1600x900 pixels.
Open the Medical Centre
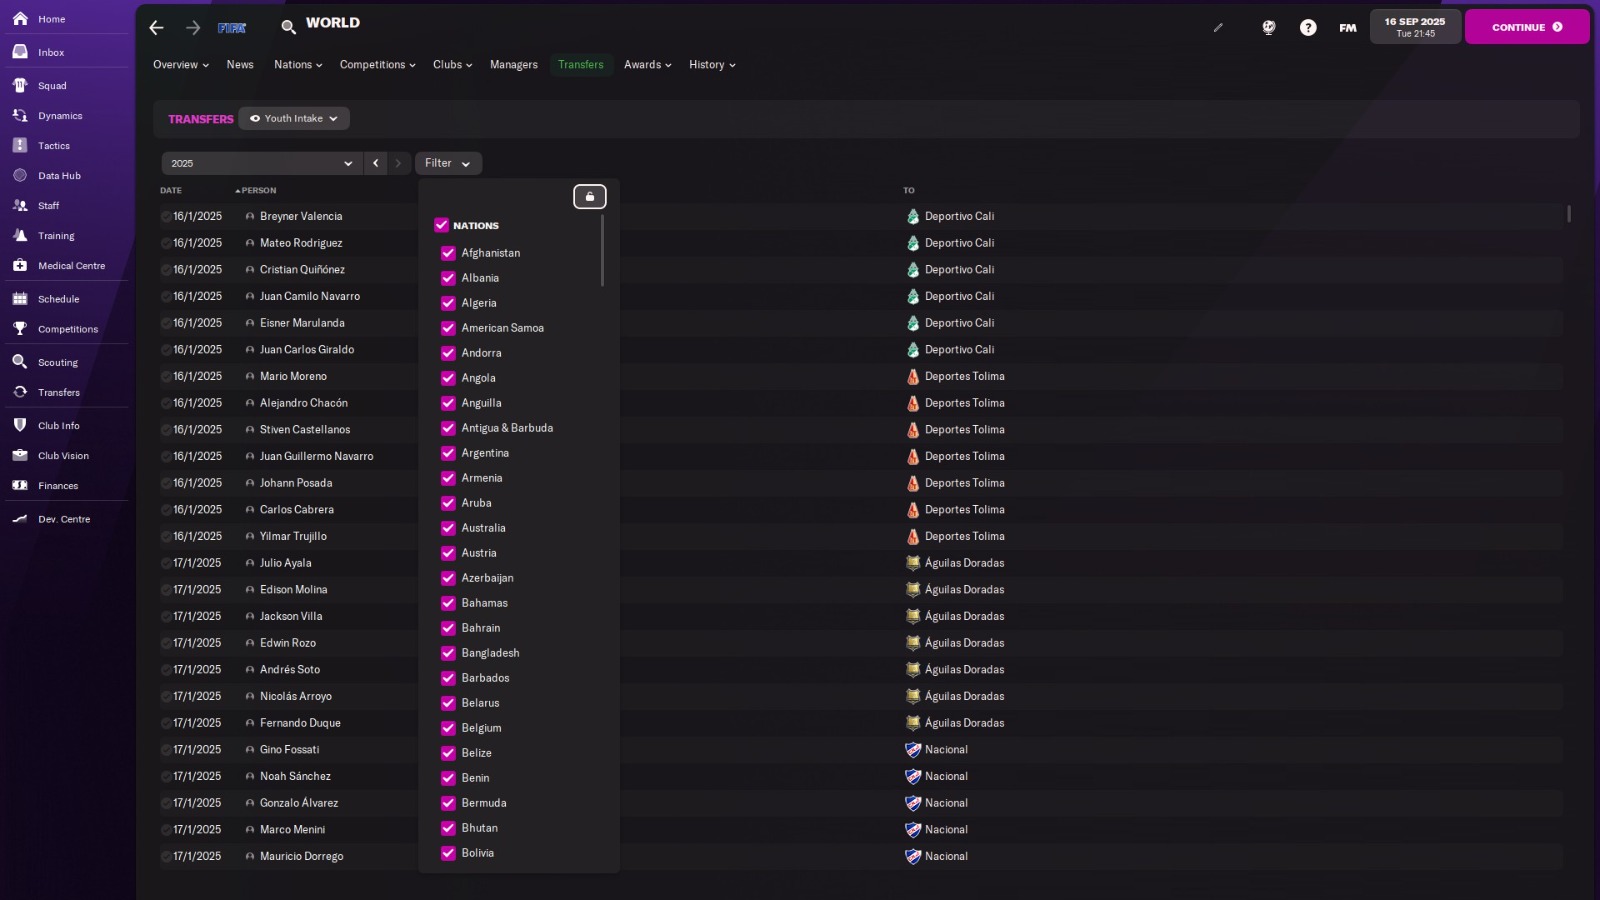click(x=70, y=266)
